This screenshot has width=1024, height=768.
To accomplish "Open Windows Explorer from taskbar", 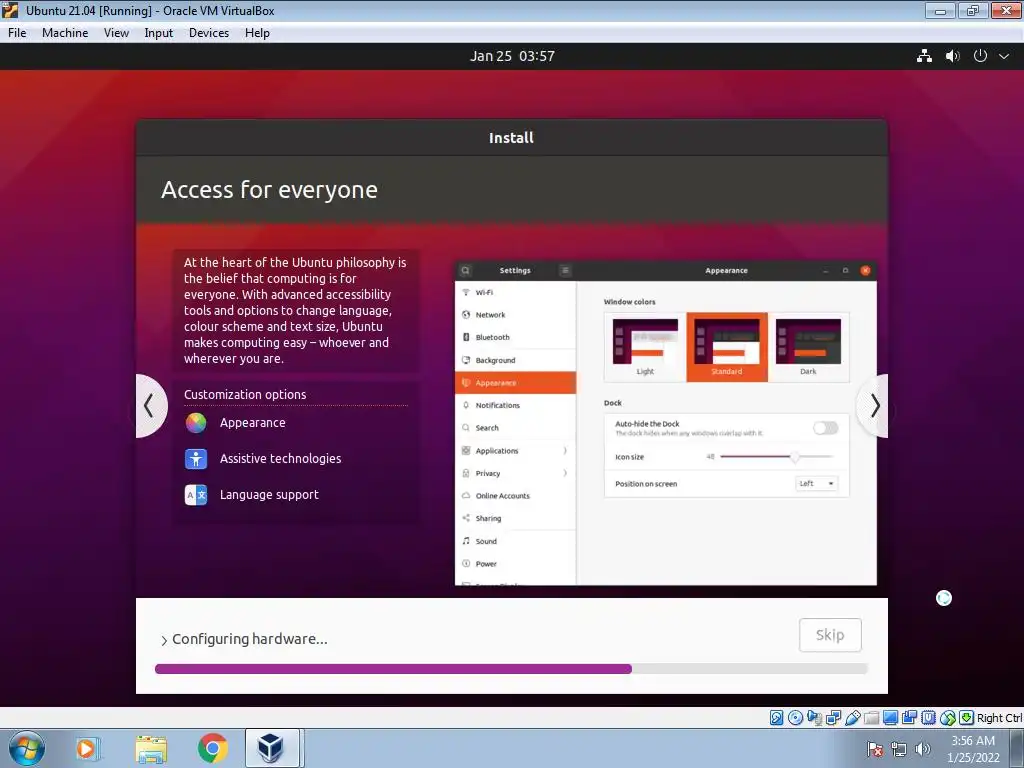I will (151, 748).
